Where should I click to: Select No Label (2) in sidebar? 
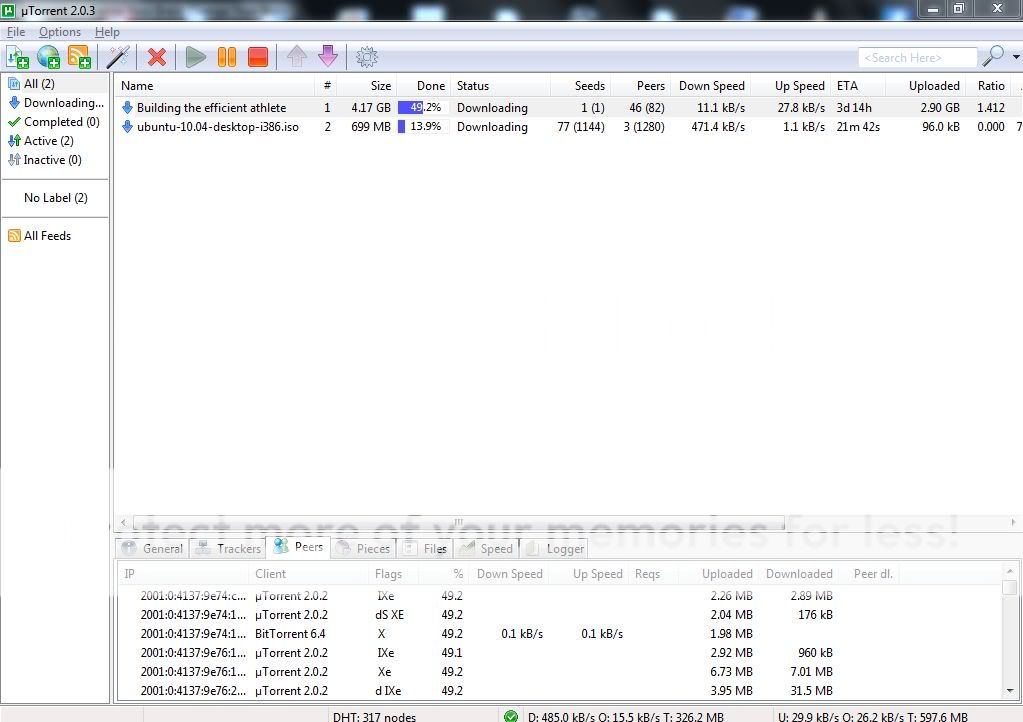pyautogui.click(x=55, y=198)
